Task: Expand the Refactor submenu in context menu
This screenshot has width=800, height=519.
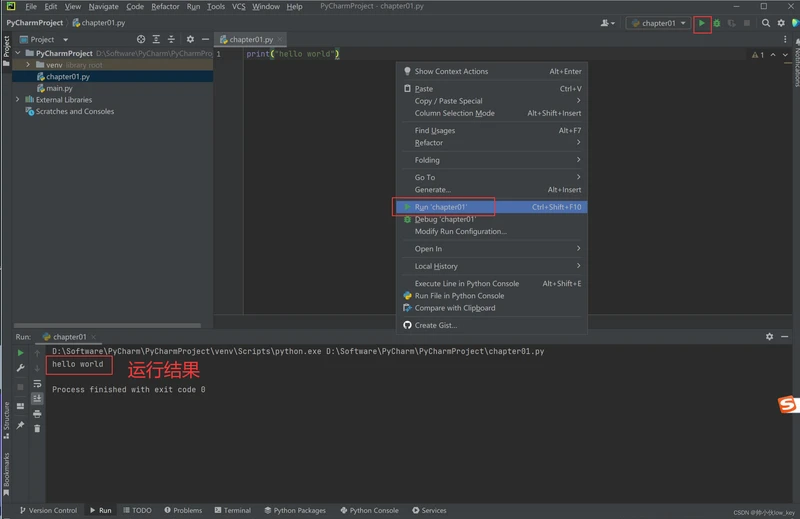Action: click(x=492, y=142)
